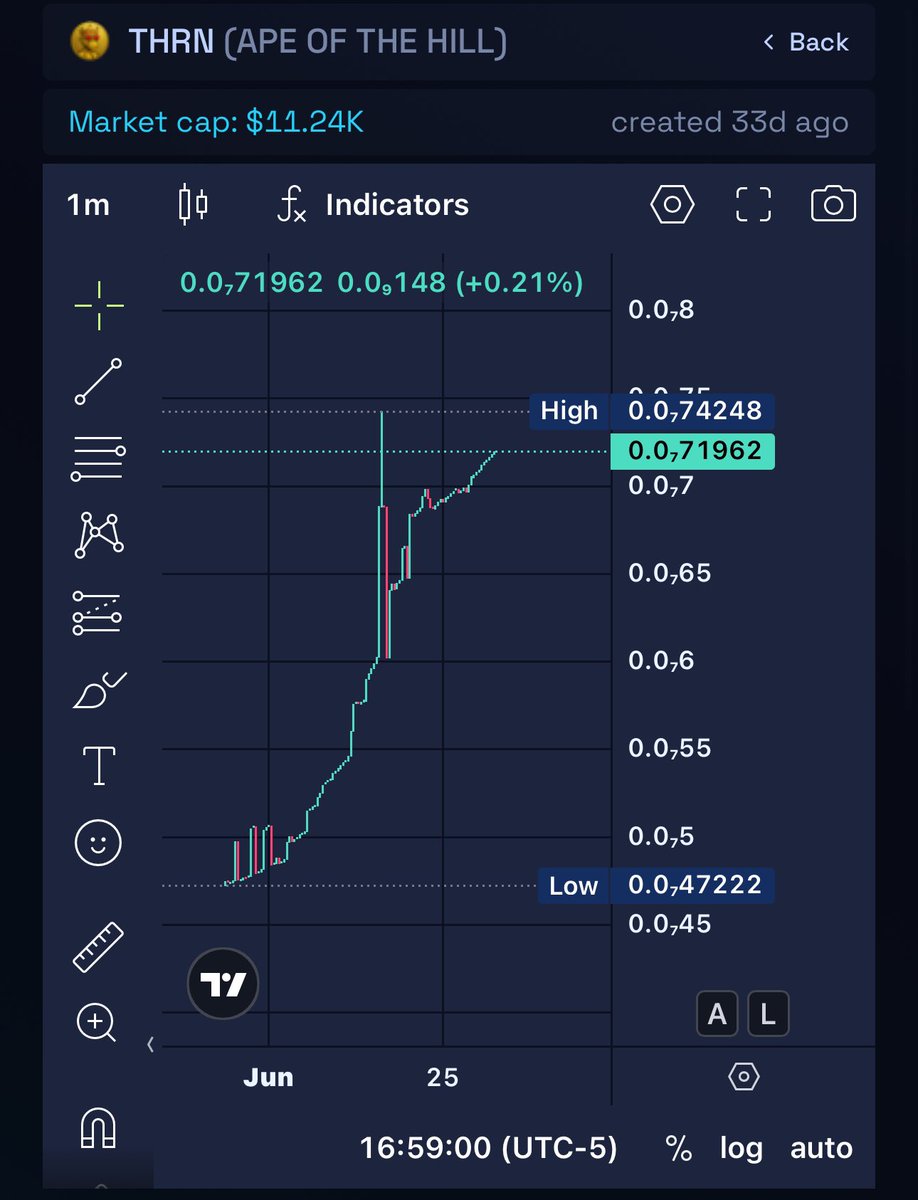
Task: Select the ruler measure tool
Action: pyautogui.click(x=98, y=947)
